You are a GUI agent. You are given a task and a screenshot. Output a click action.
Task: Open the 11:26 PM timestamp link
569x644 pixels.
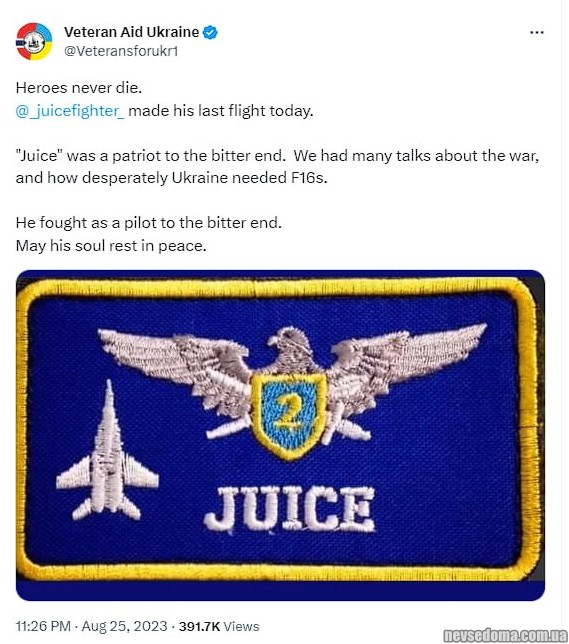[x=43, y=626]
